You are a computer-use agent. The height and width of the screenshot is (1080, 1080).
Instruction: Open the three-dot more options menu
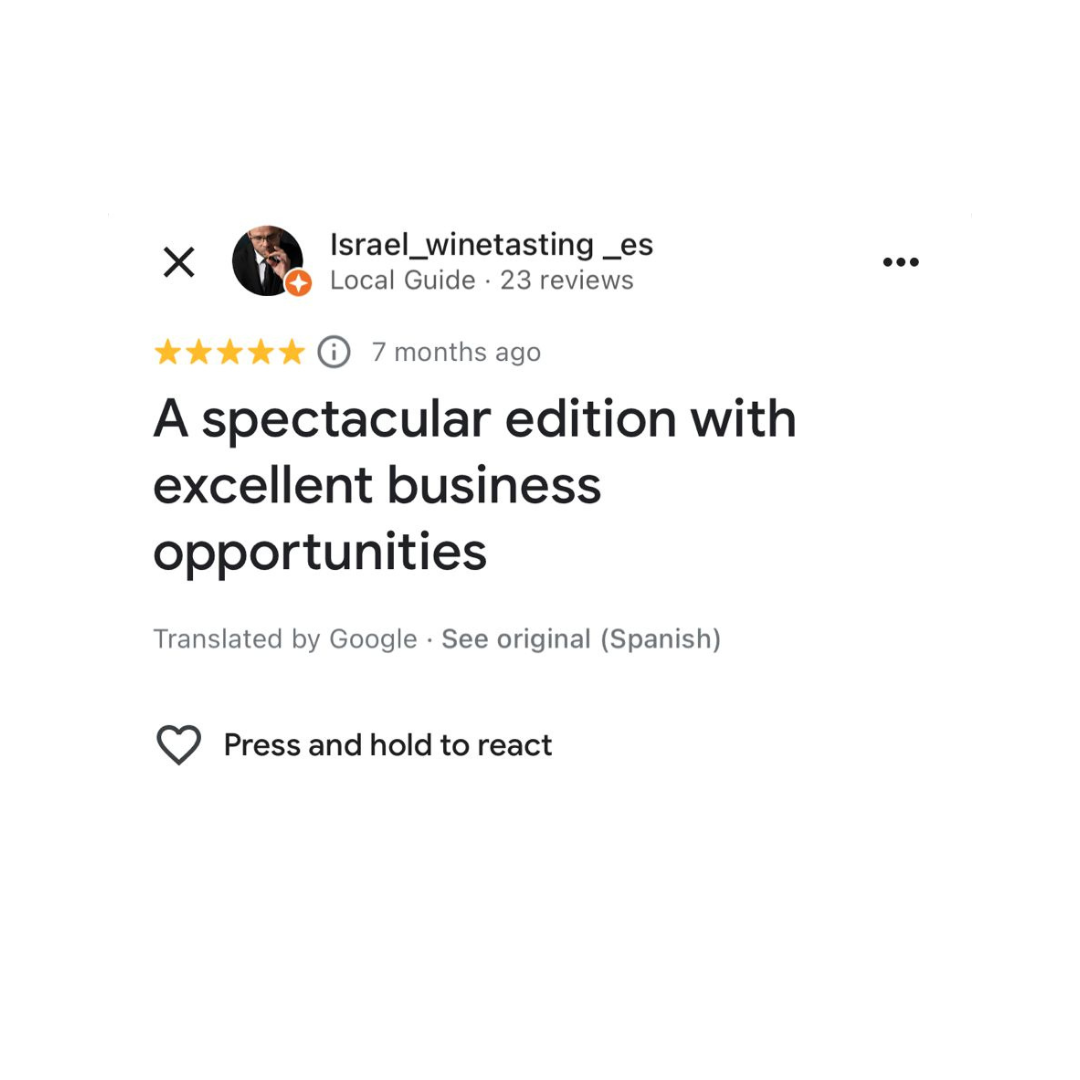coord(900,263)
